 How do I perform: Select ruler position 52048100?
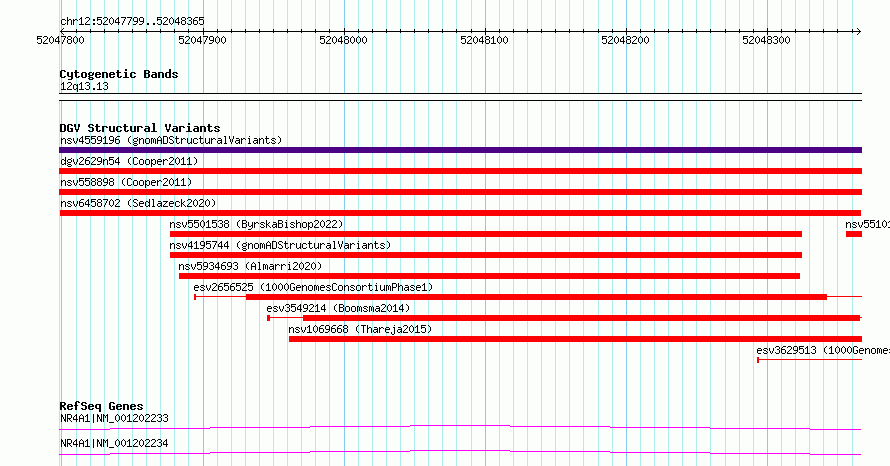tap(484, 40)
